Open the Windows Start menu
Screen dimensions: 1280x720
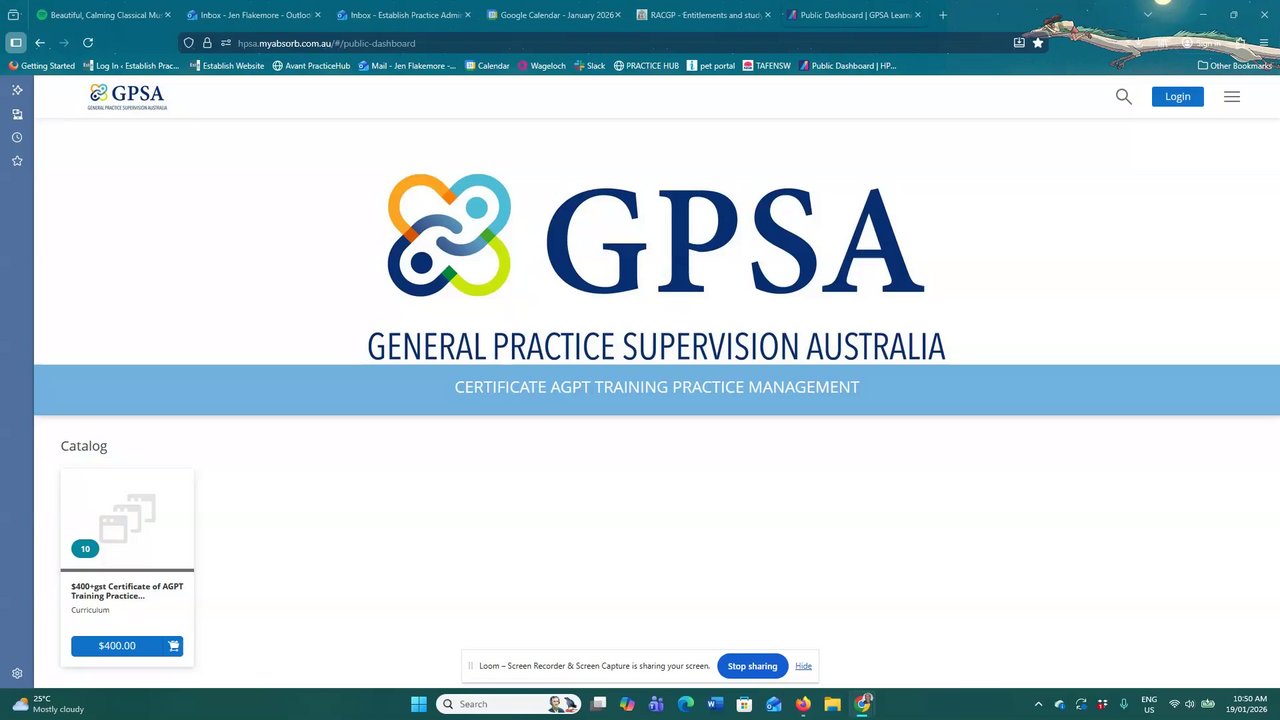click(419, 704)
